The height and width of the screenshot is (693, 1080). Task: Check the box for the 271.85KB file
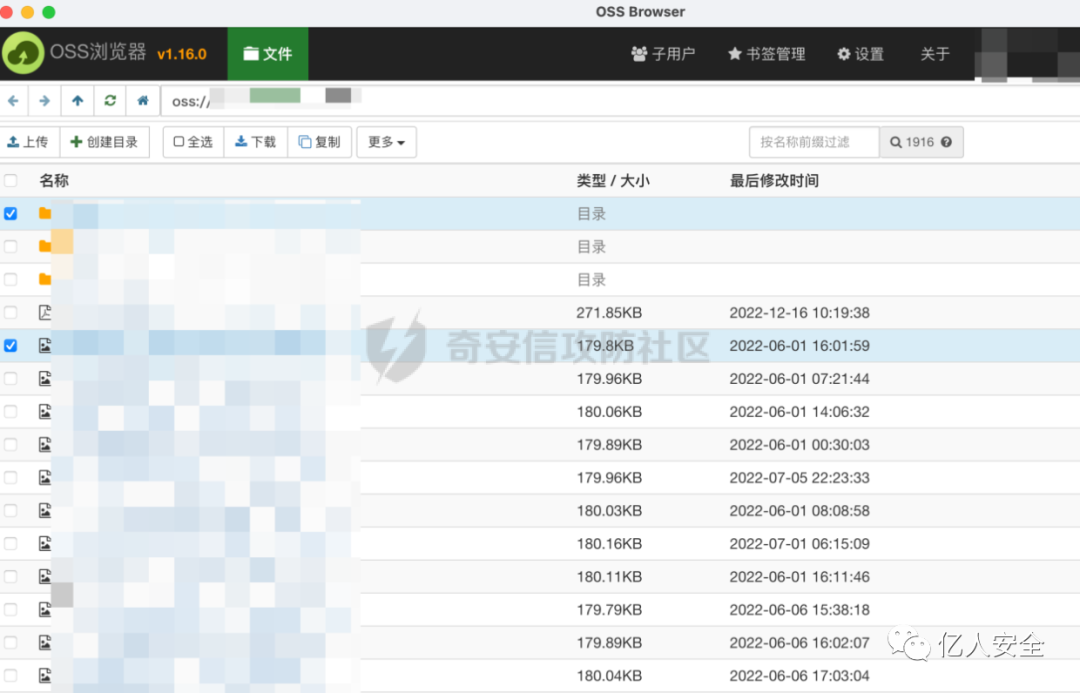click(x=10, y=312)
